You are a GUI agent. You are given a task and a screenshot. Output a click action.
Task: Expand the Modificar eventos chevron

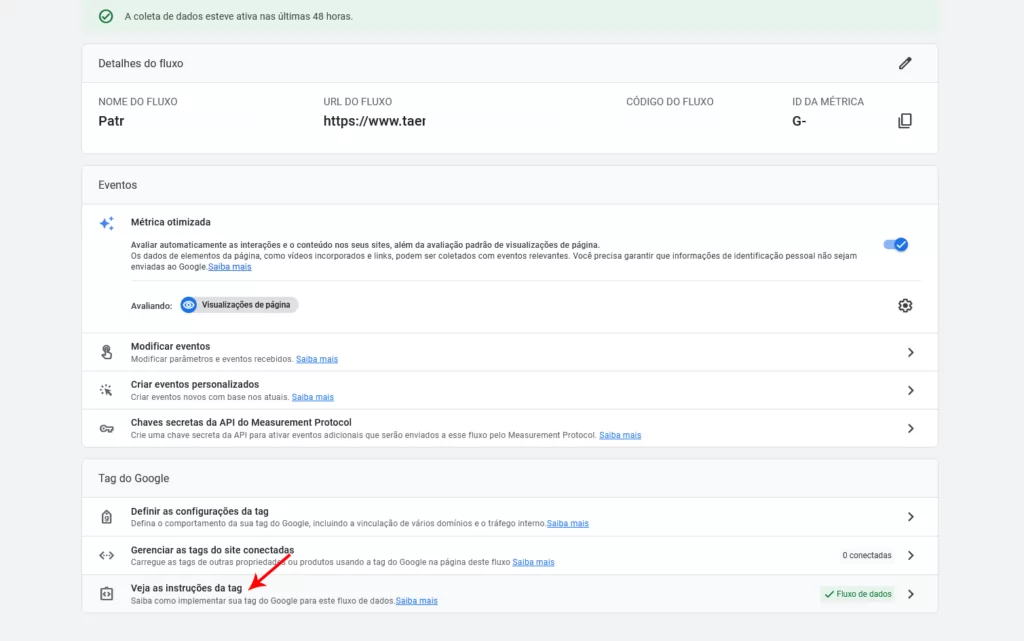point(910,352)
